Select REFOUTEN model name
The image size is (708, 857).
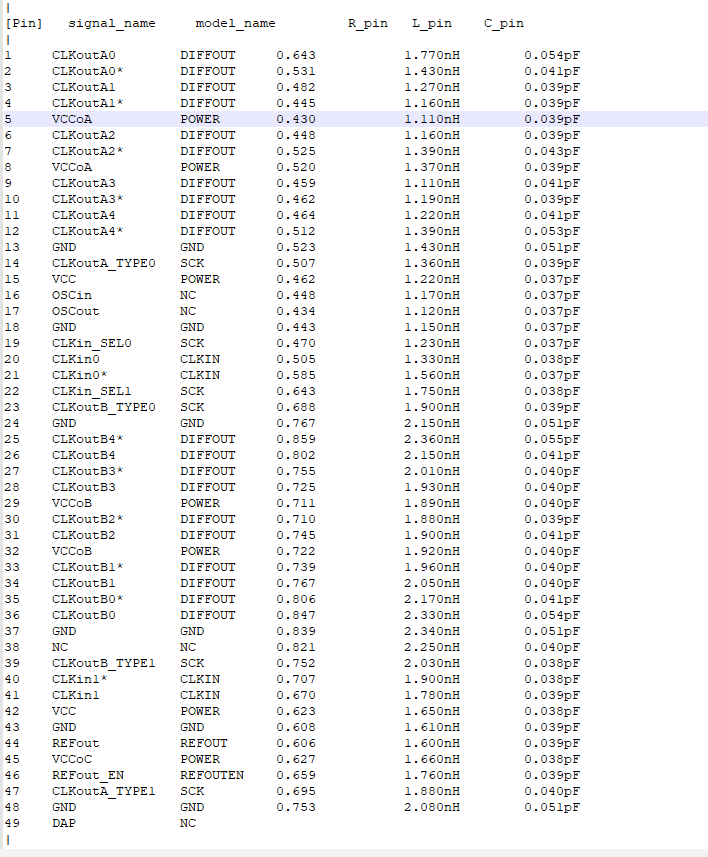click(x=212, y=775)
